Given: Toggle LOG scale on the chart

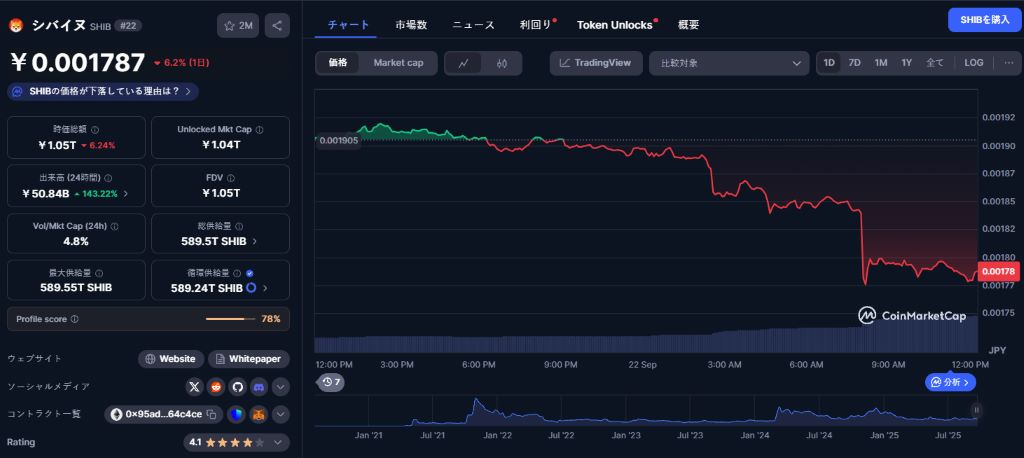Looking at the screenshot, I should coord(974,63).
